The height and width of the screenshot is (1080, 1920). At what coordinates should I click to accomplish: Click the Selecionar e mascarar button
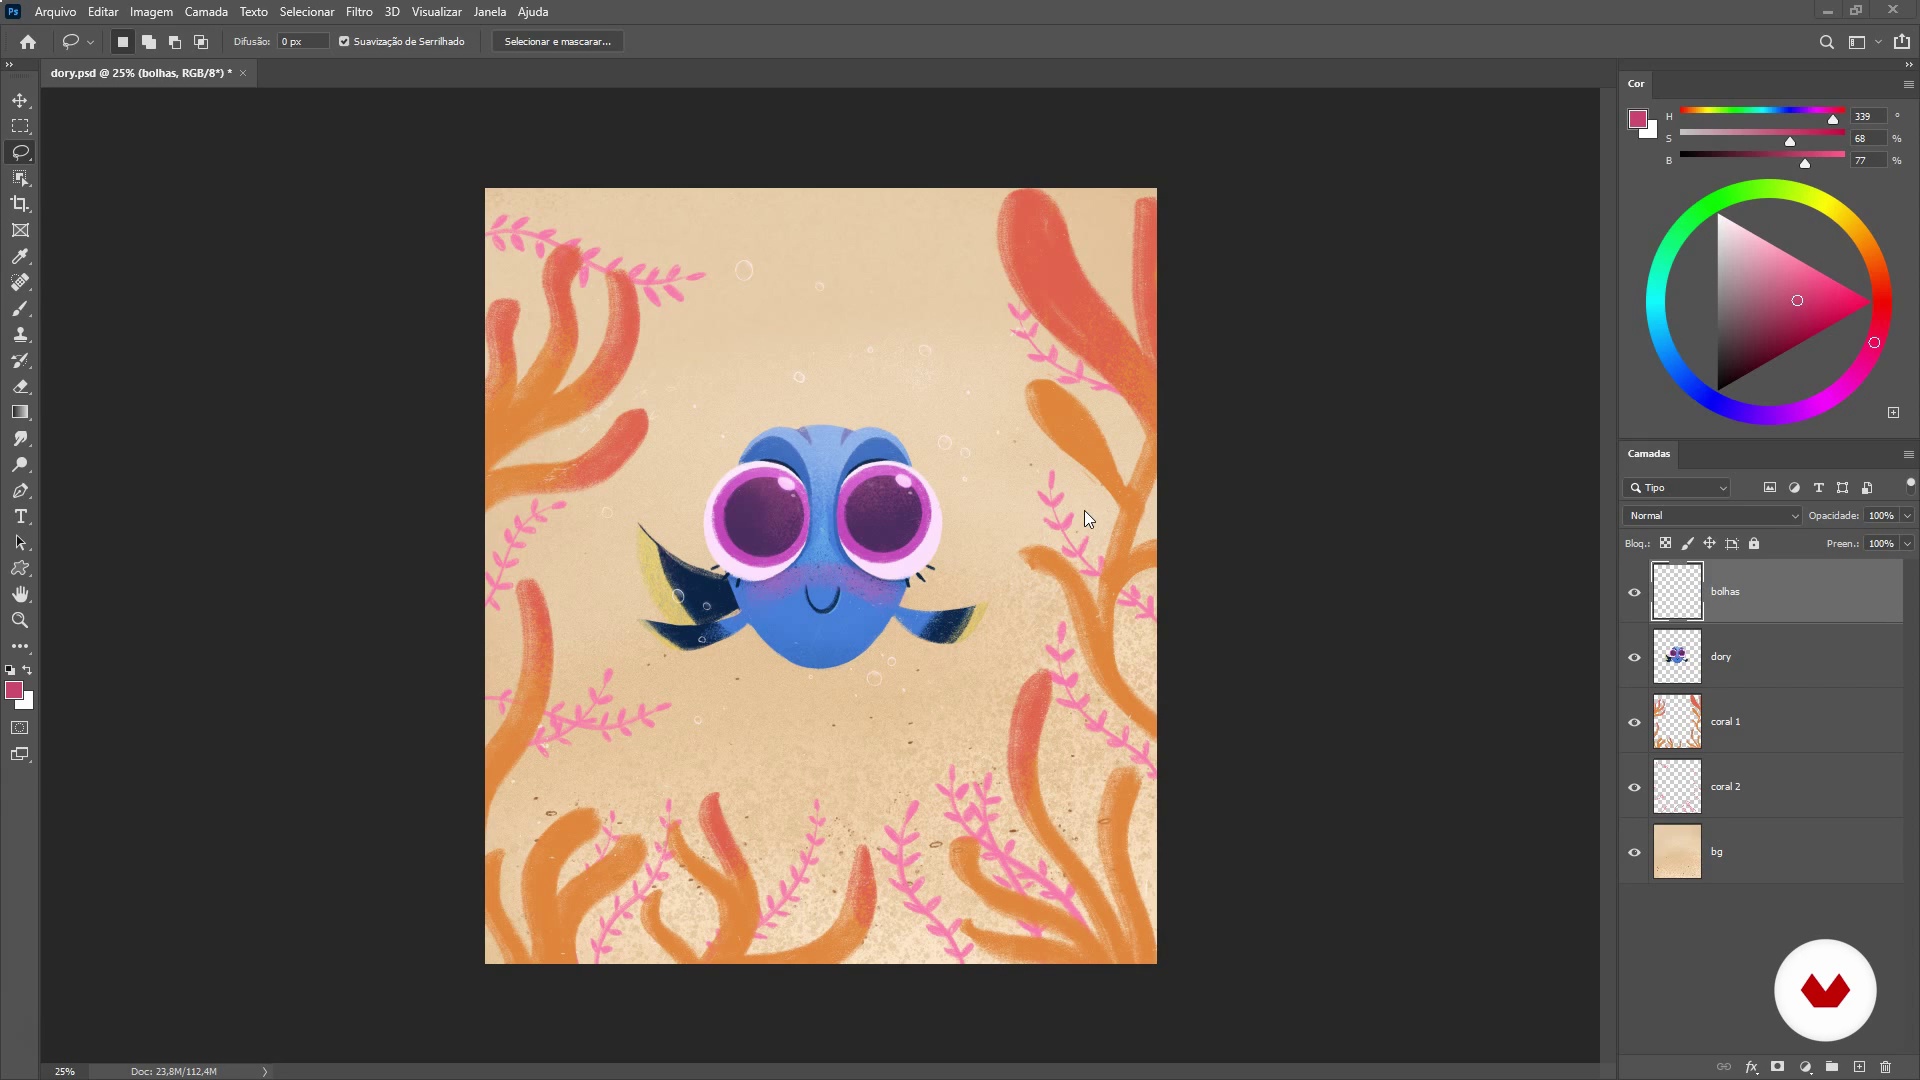click(558, 42)
